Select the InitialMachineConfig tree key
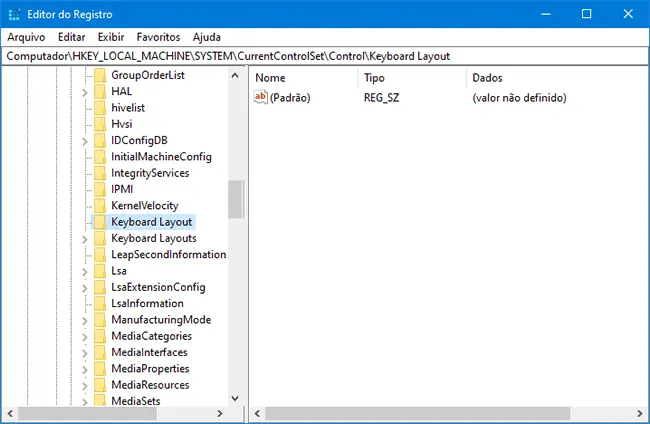Screen dimensions: 650x424 click(161, 157)
